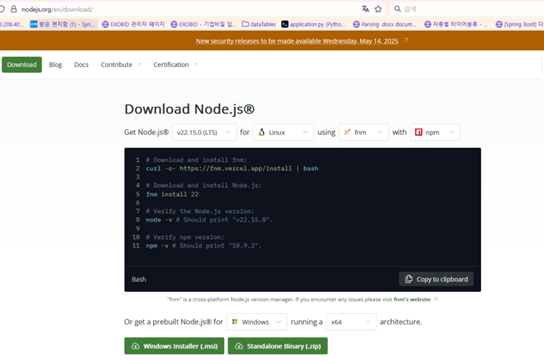This screenshot has height=361, width=544.
Task: Expand the x64 architecture dropdown
Action: coord(351,322)
